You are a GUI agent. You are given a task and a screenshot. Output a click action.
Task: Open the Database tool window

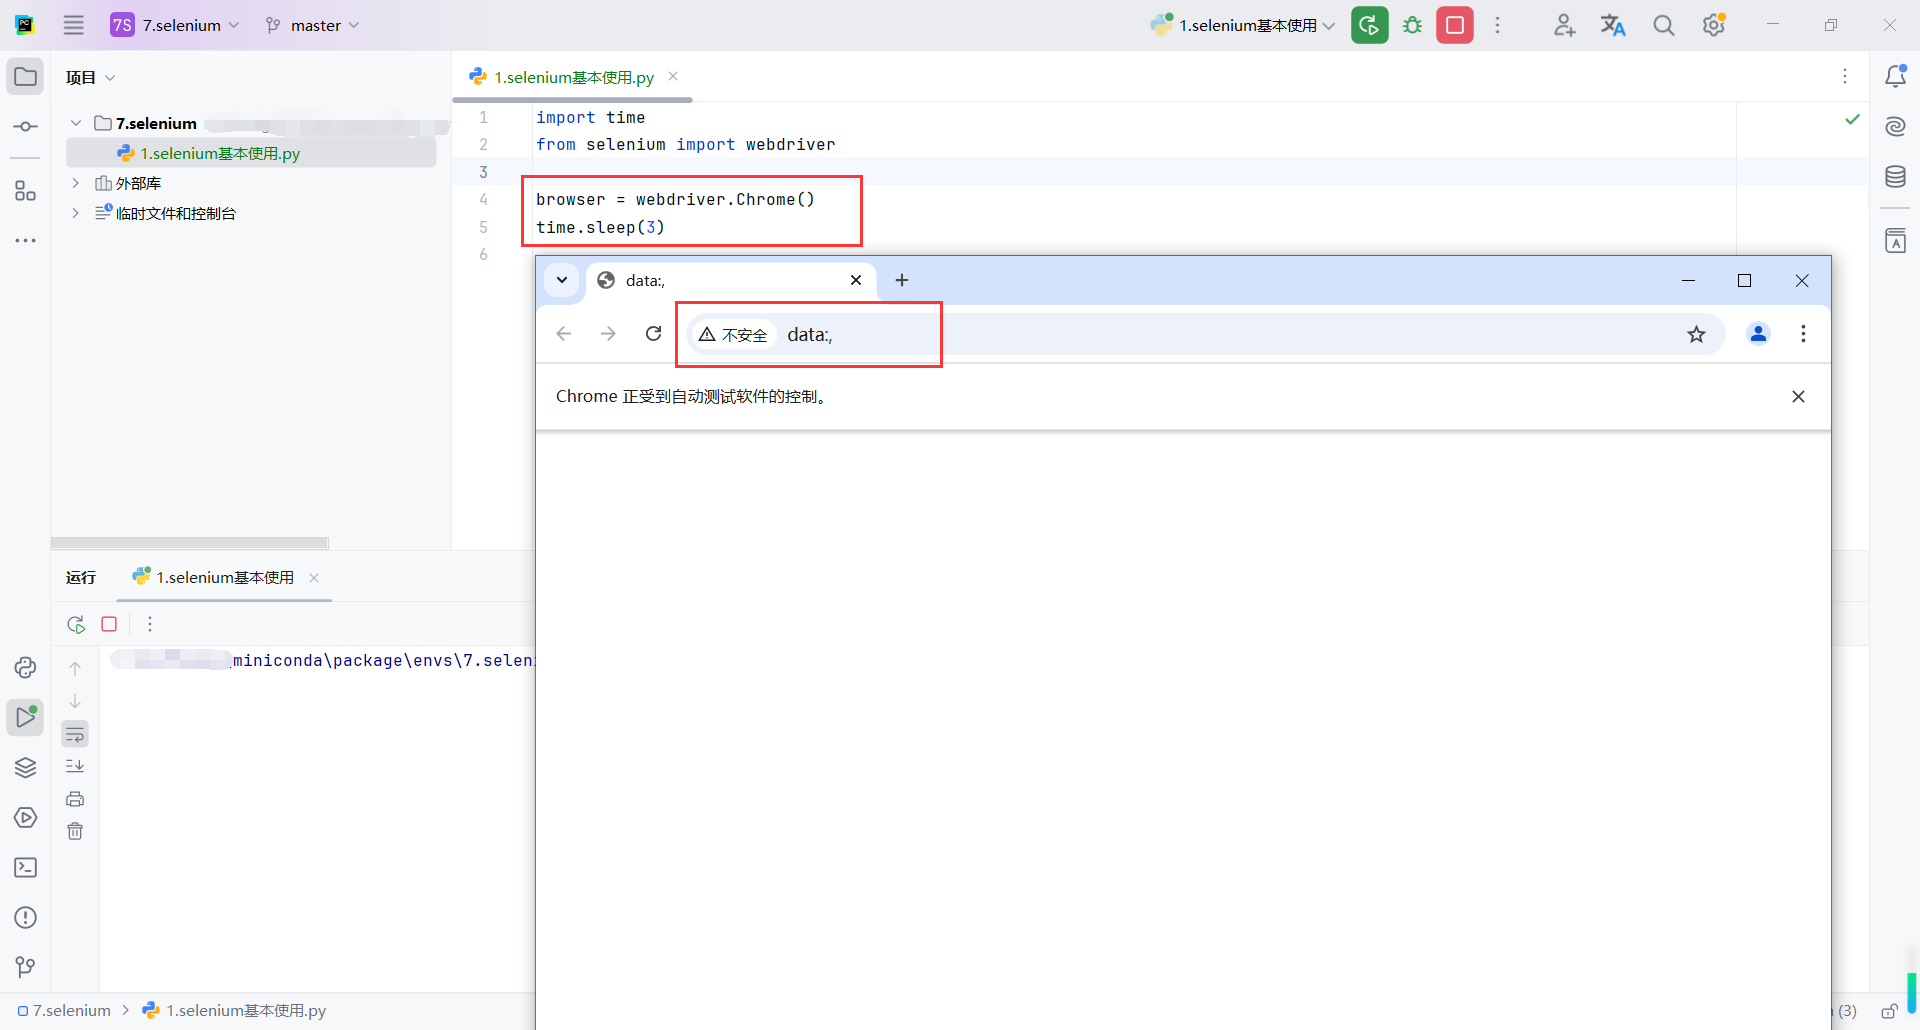(1895, 177)
